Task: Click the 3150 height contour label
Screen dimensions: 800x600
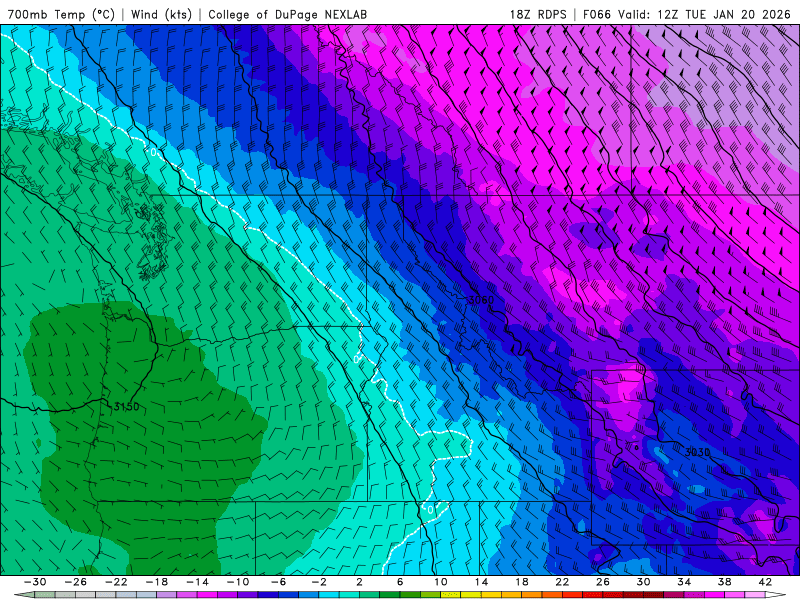Action: point(126,407)
